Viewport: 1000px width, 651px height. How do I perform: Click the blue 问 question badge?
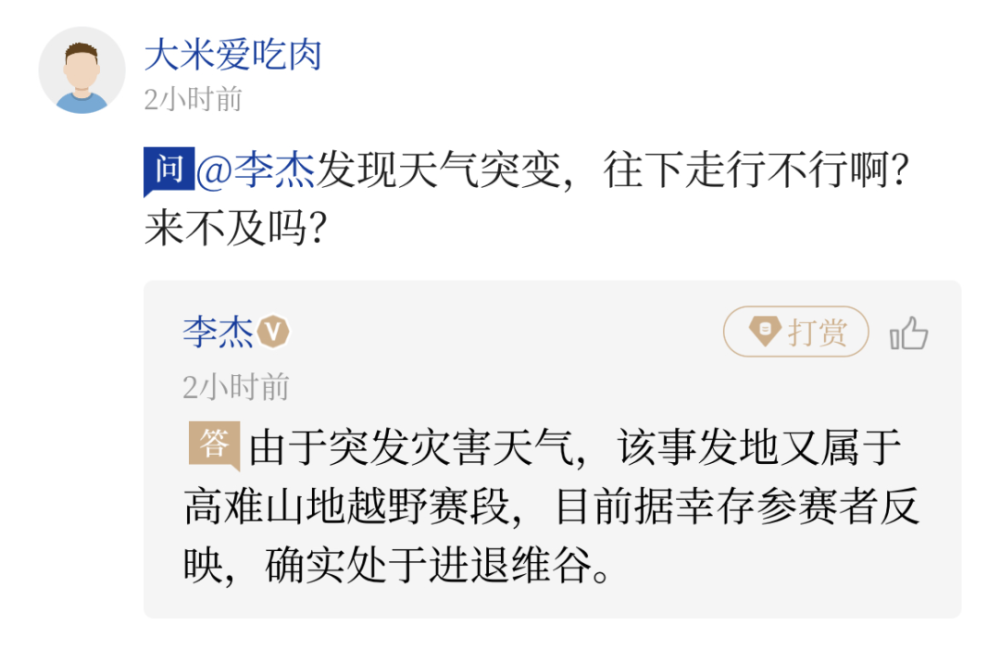[168, 171]
